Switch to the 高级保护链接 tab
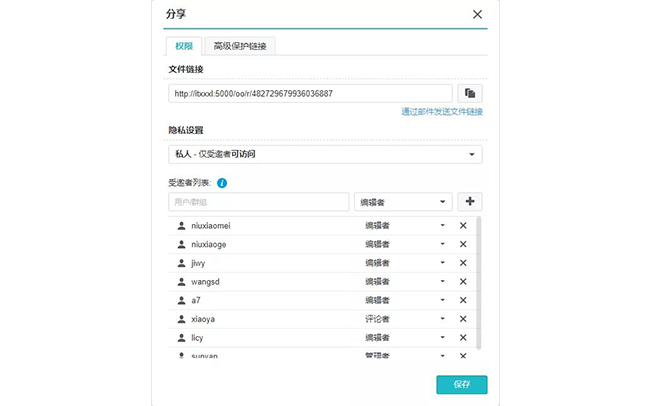650x406 pixels. click(240, 46)
